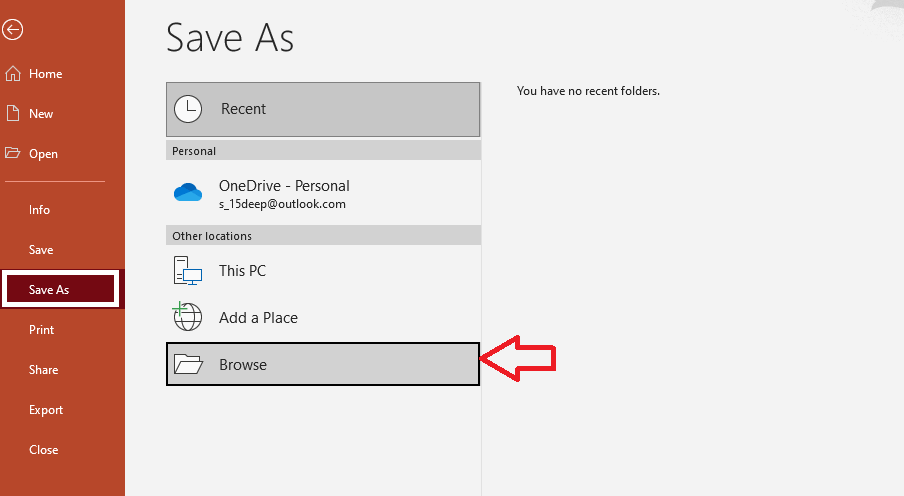
Task: Choose Save in the left sidebar
Action: (41, 250)
